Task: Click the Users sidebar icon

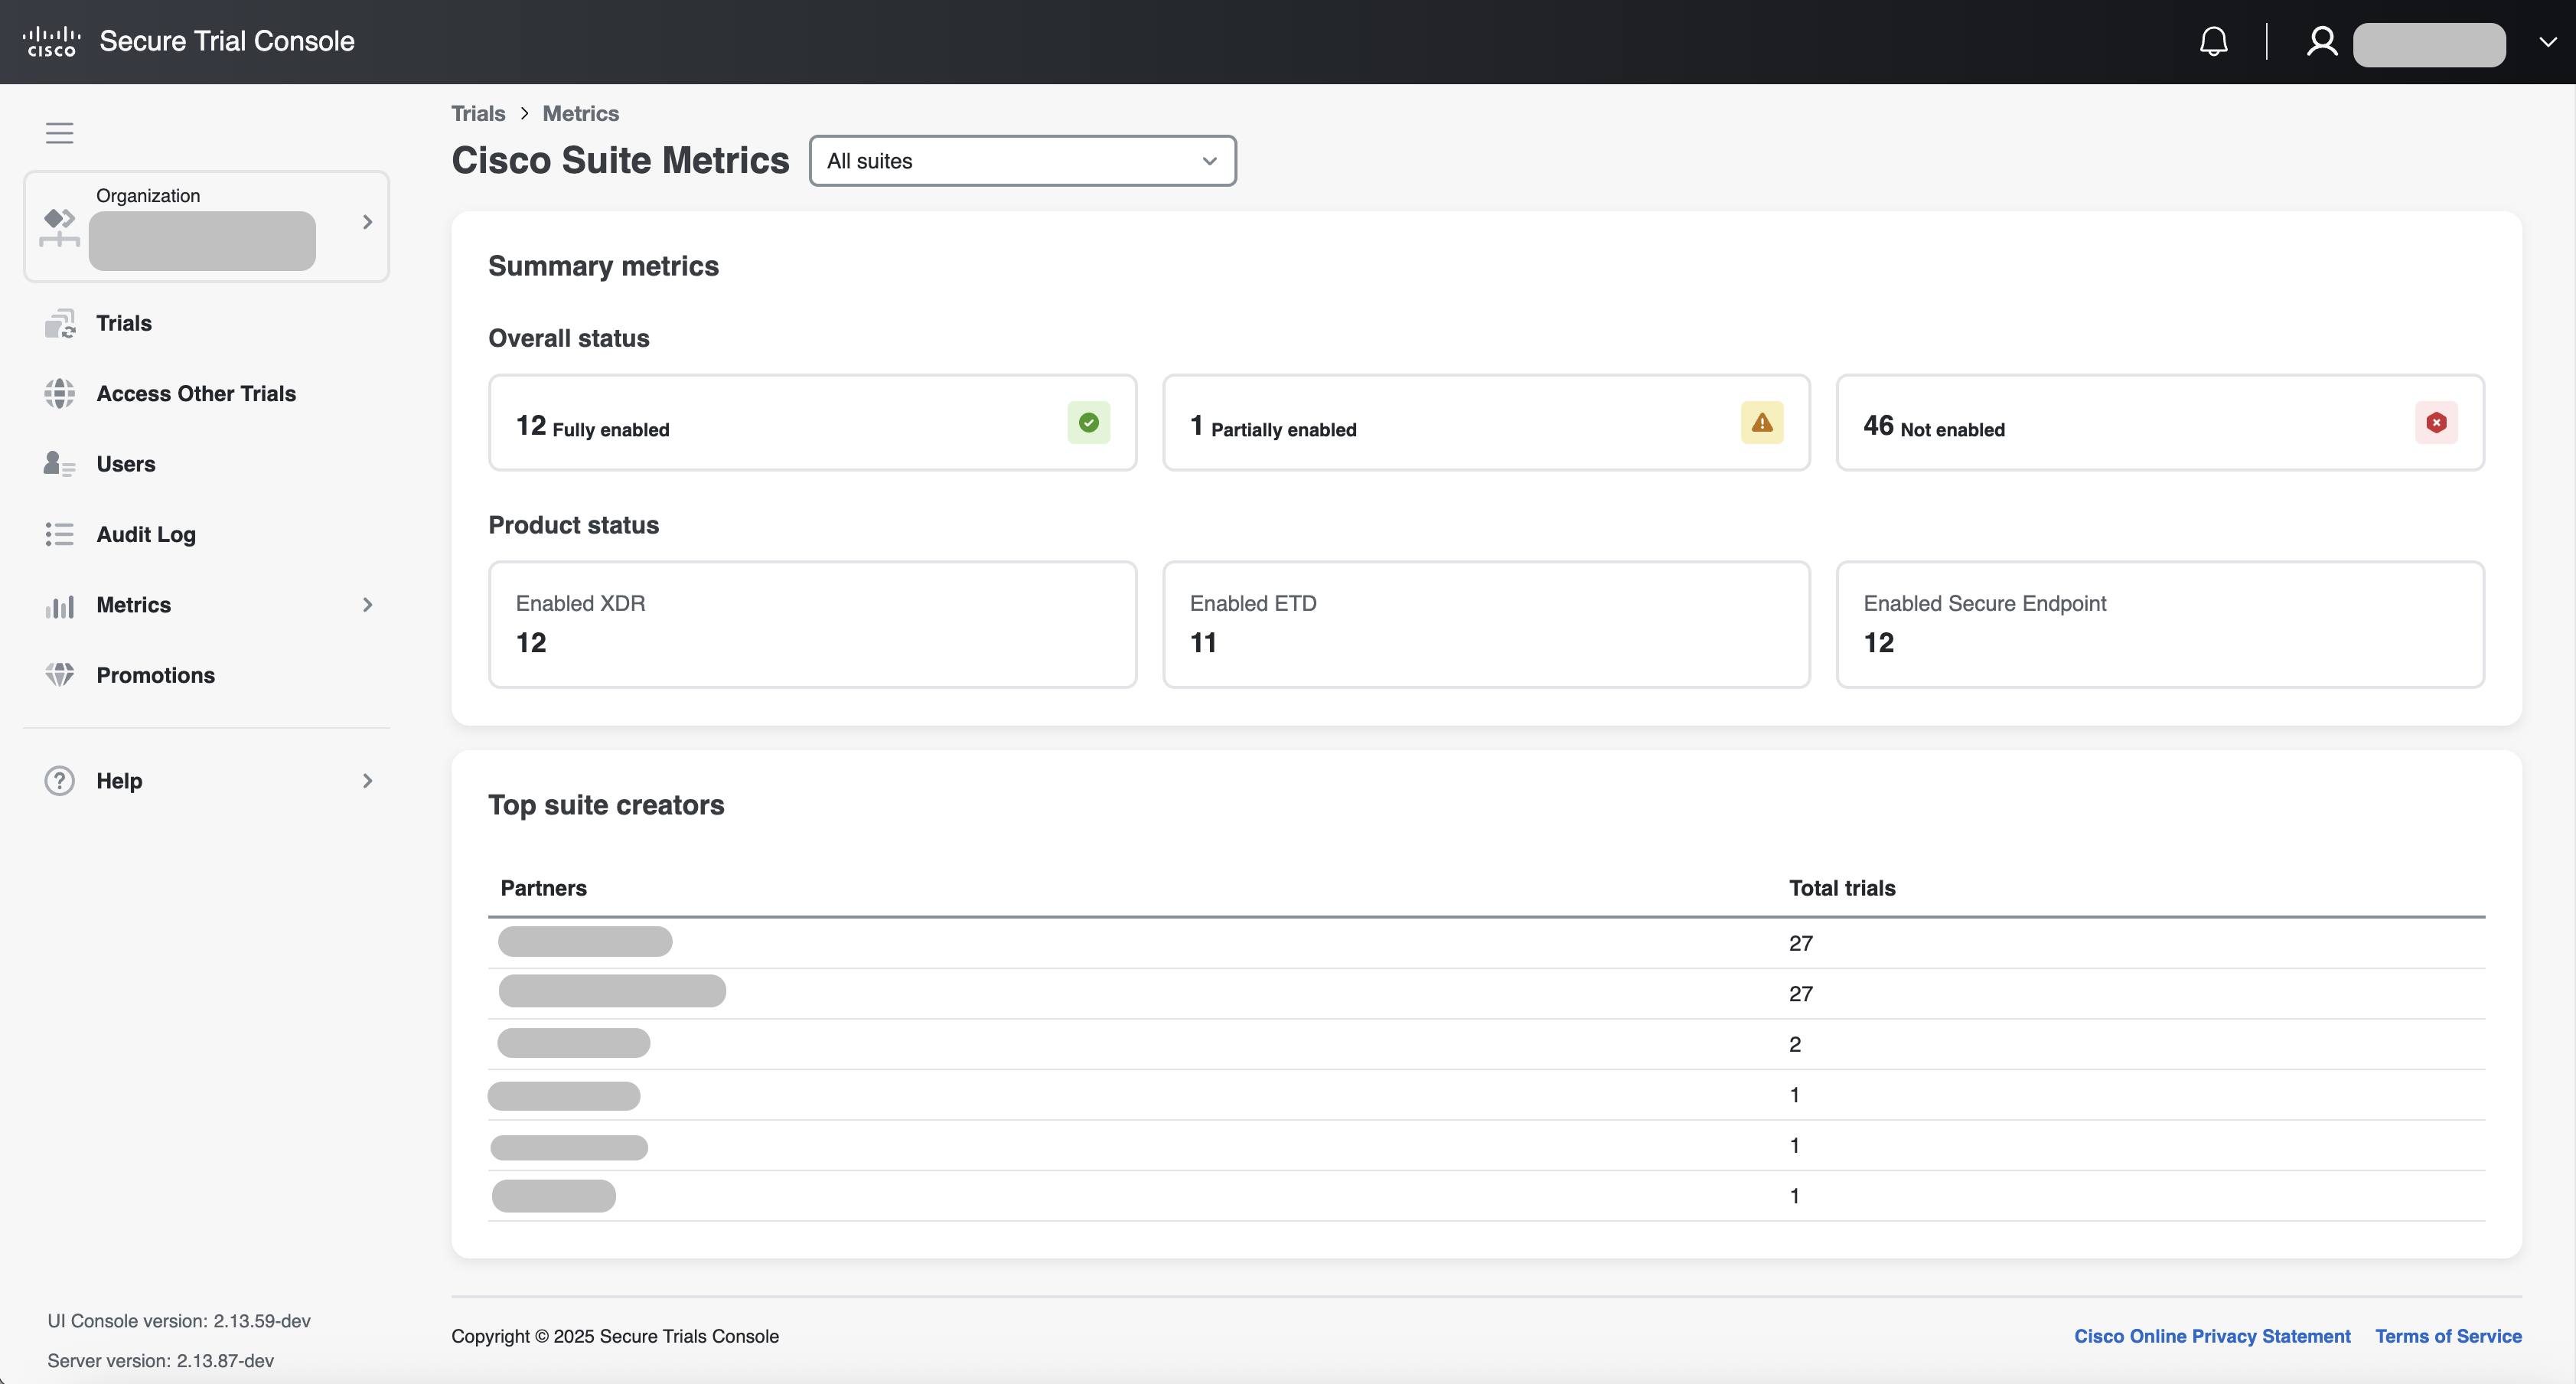Action: point(60,464)
